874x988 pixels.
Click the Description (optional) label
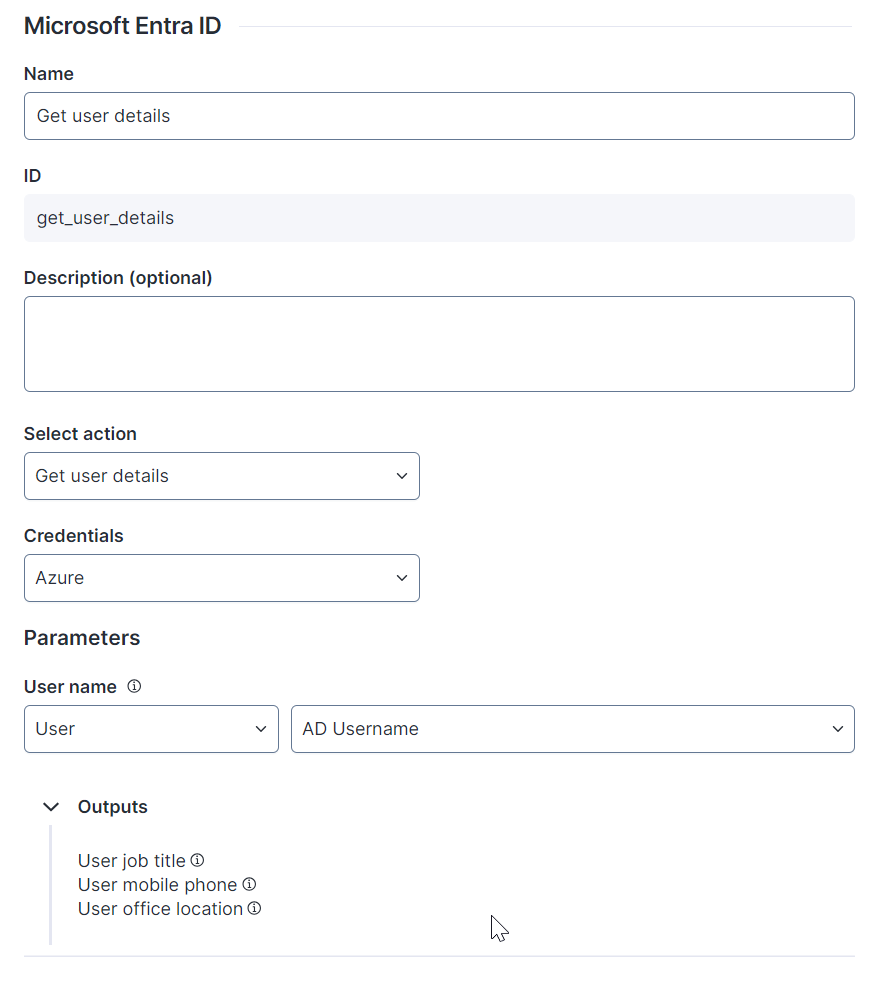(118, 278)
